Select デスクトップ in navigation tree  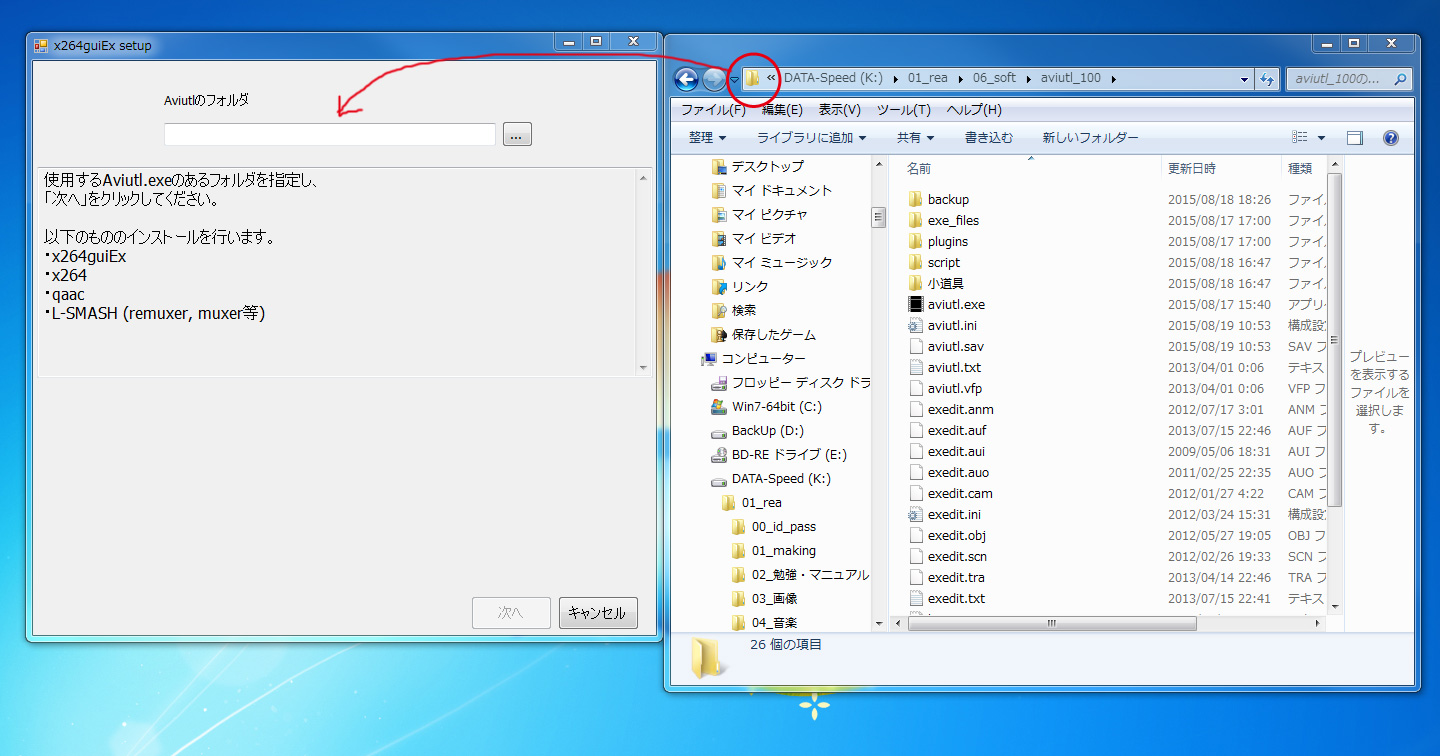pyautogui.click(x=766, y=166)
